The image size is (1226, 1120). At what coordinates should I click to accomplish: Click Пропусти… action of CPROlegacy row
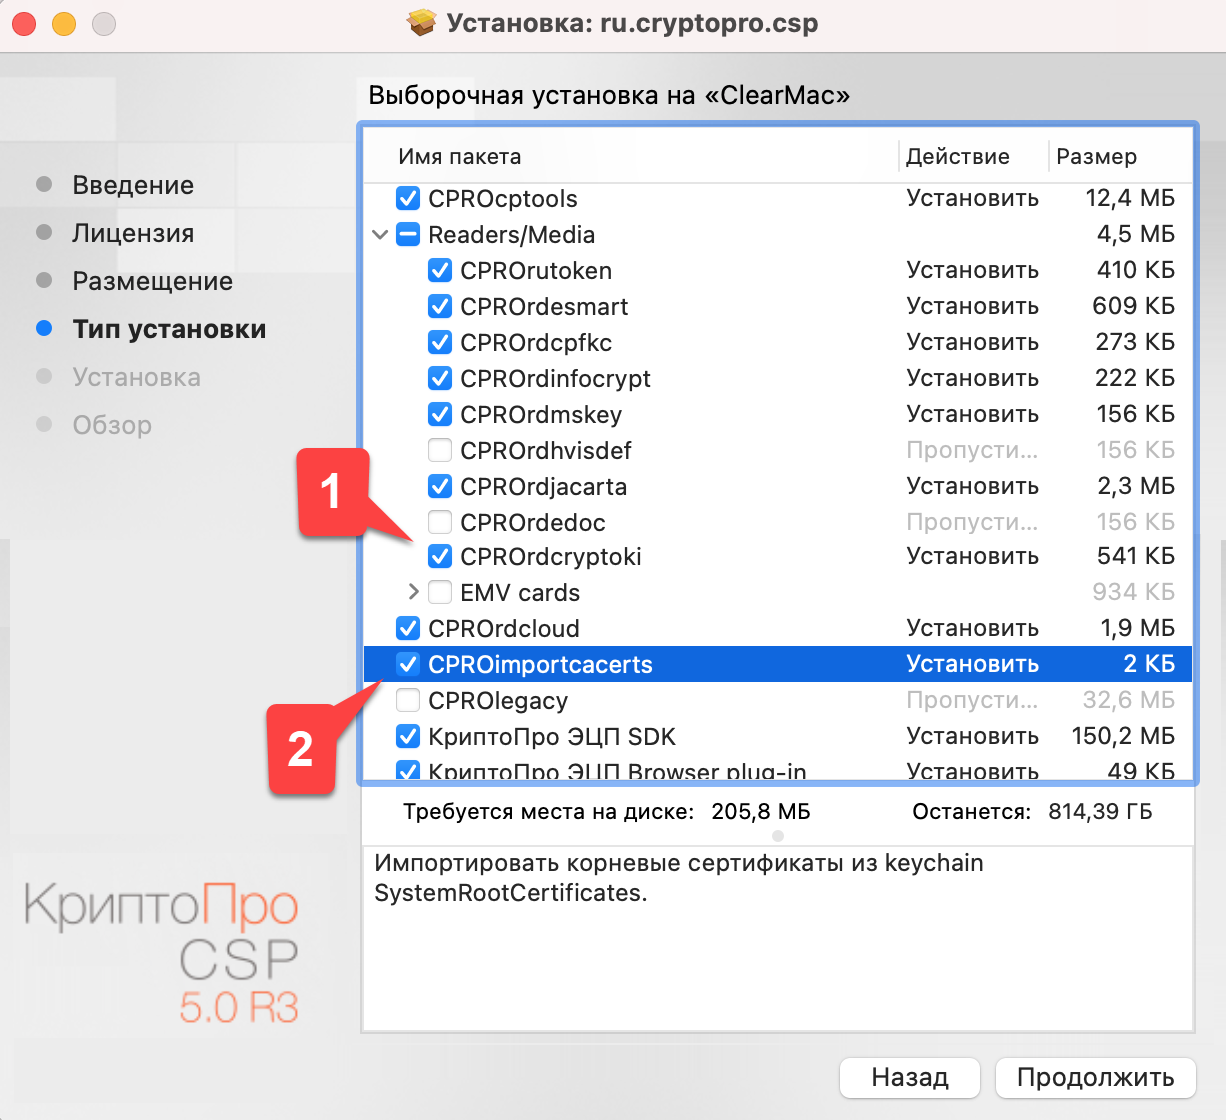(972, 700)
